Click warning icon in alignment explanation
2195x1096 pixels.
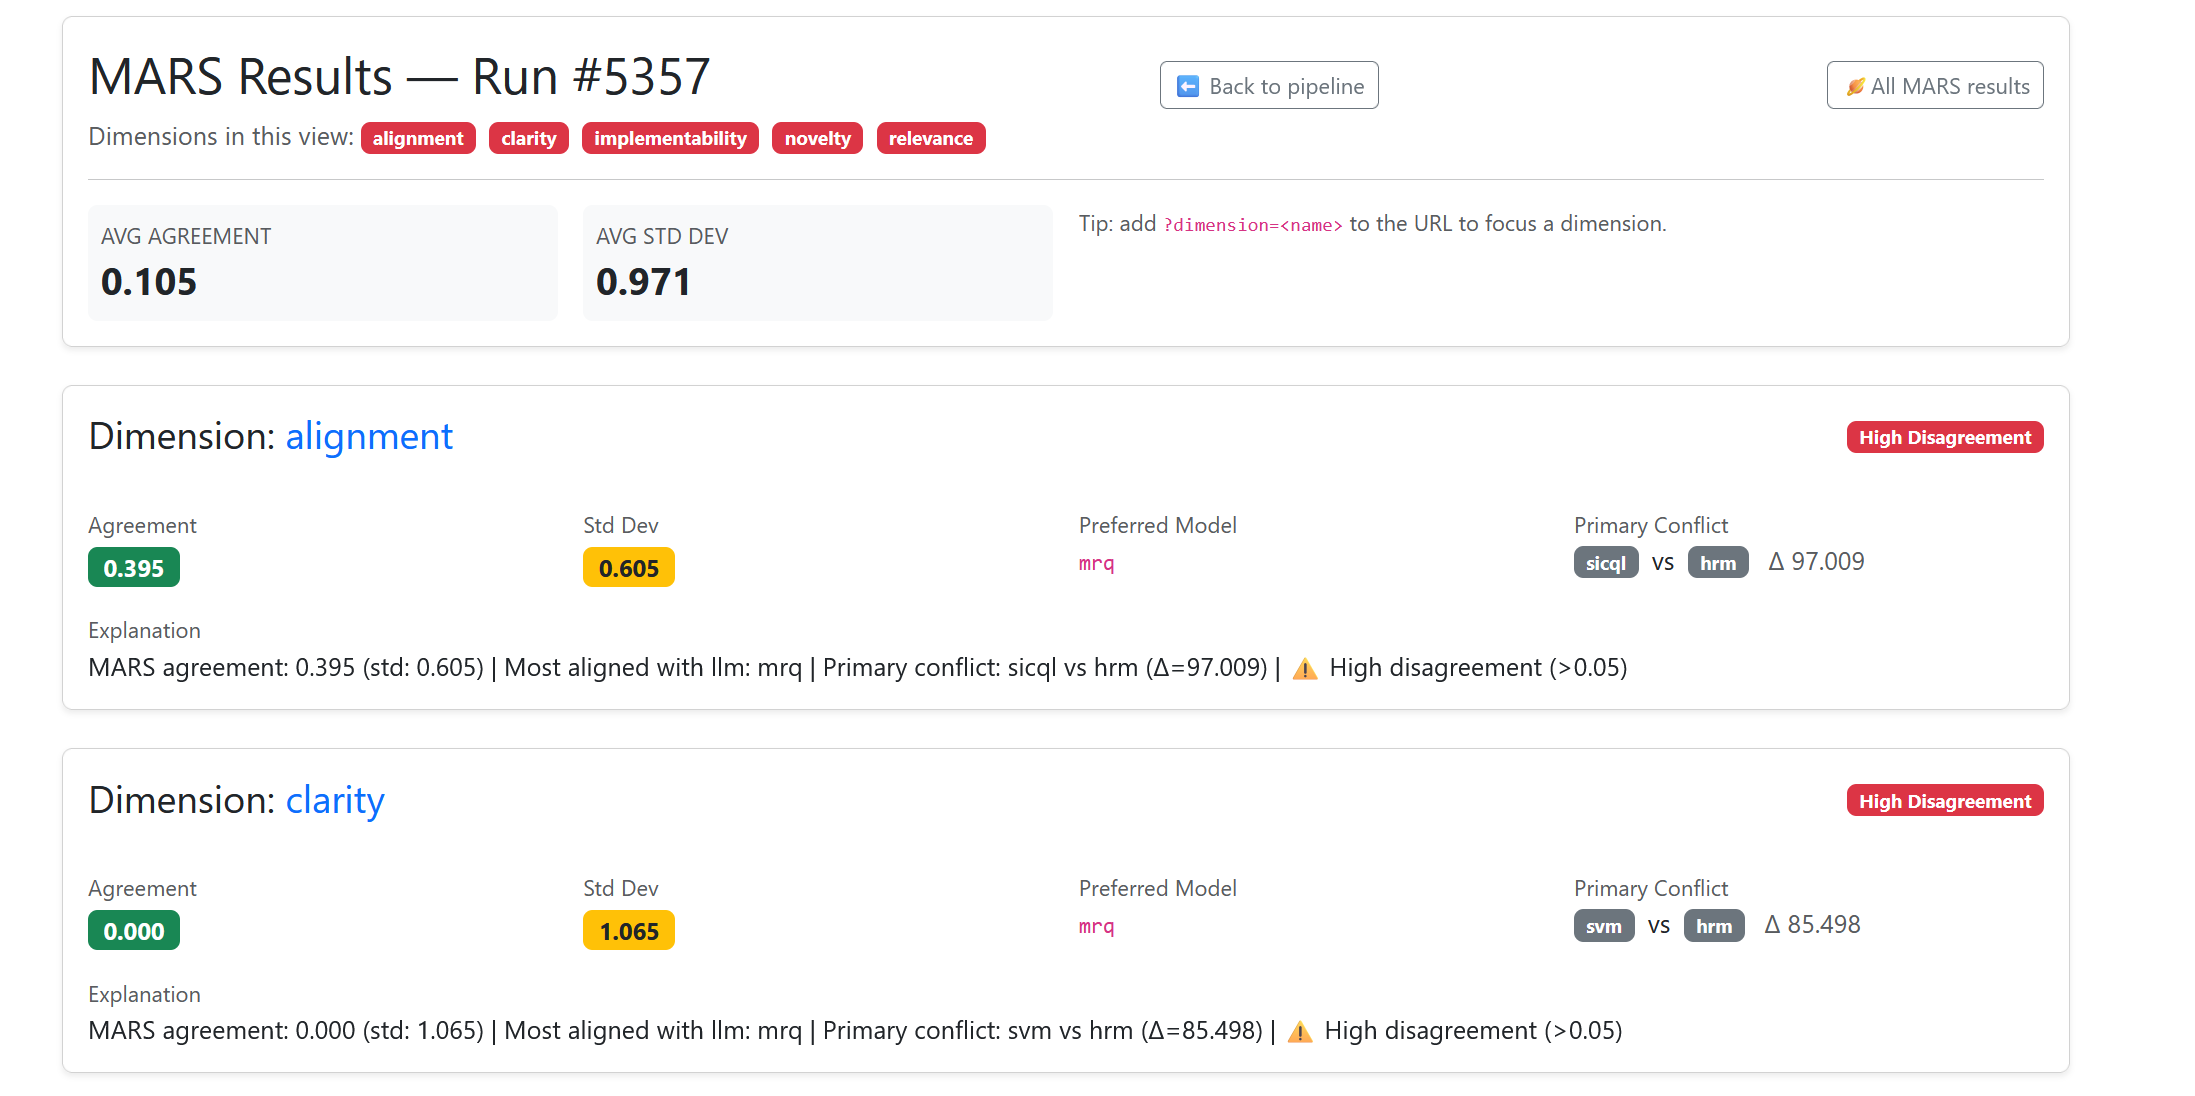[x=1304, y=669]
